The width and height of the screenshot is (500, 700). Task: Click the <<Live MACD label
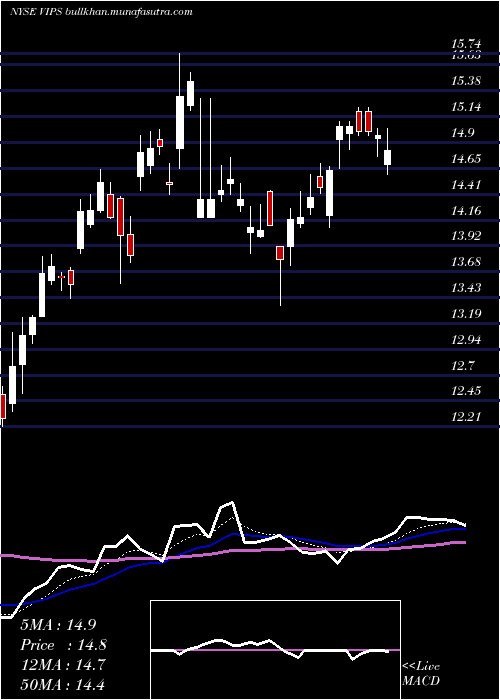coord(421,674)
